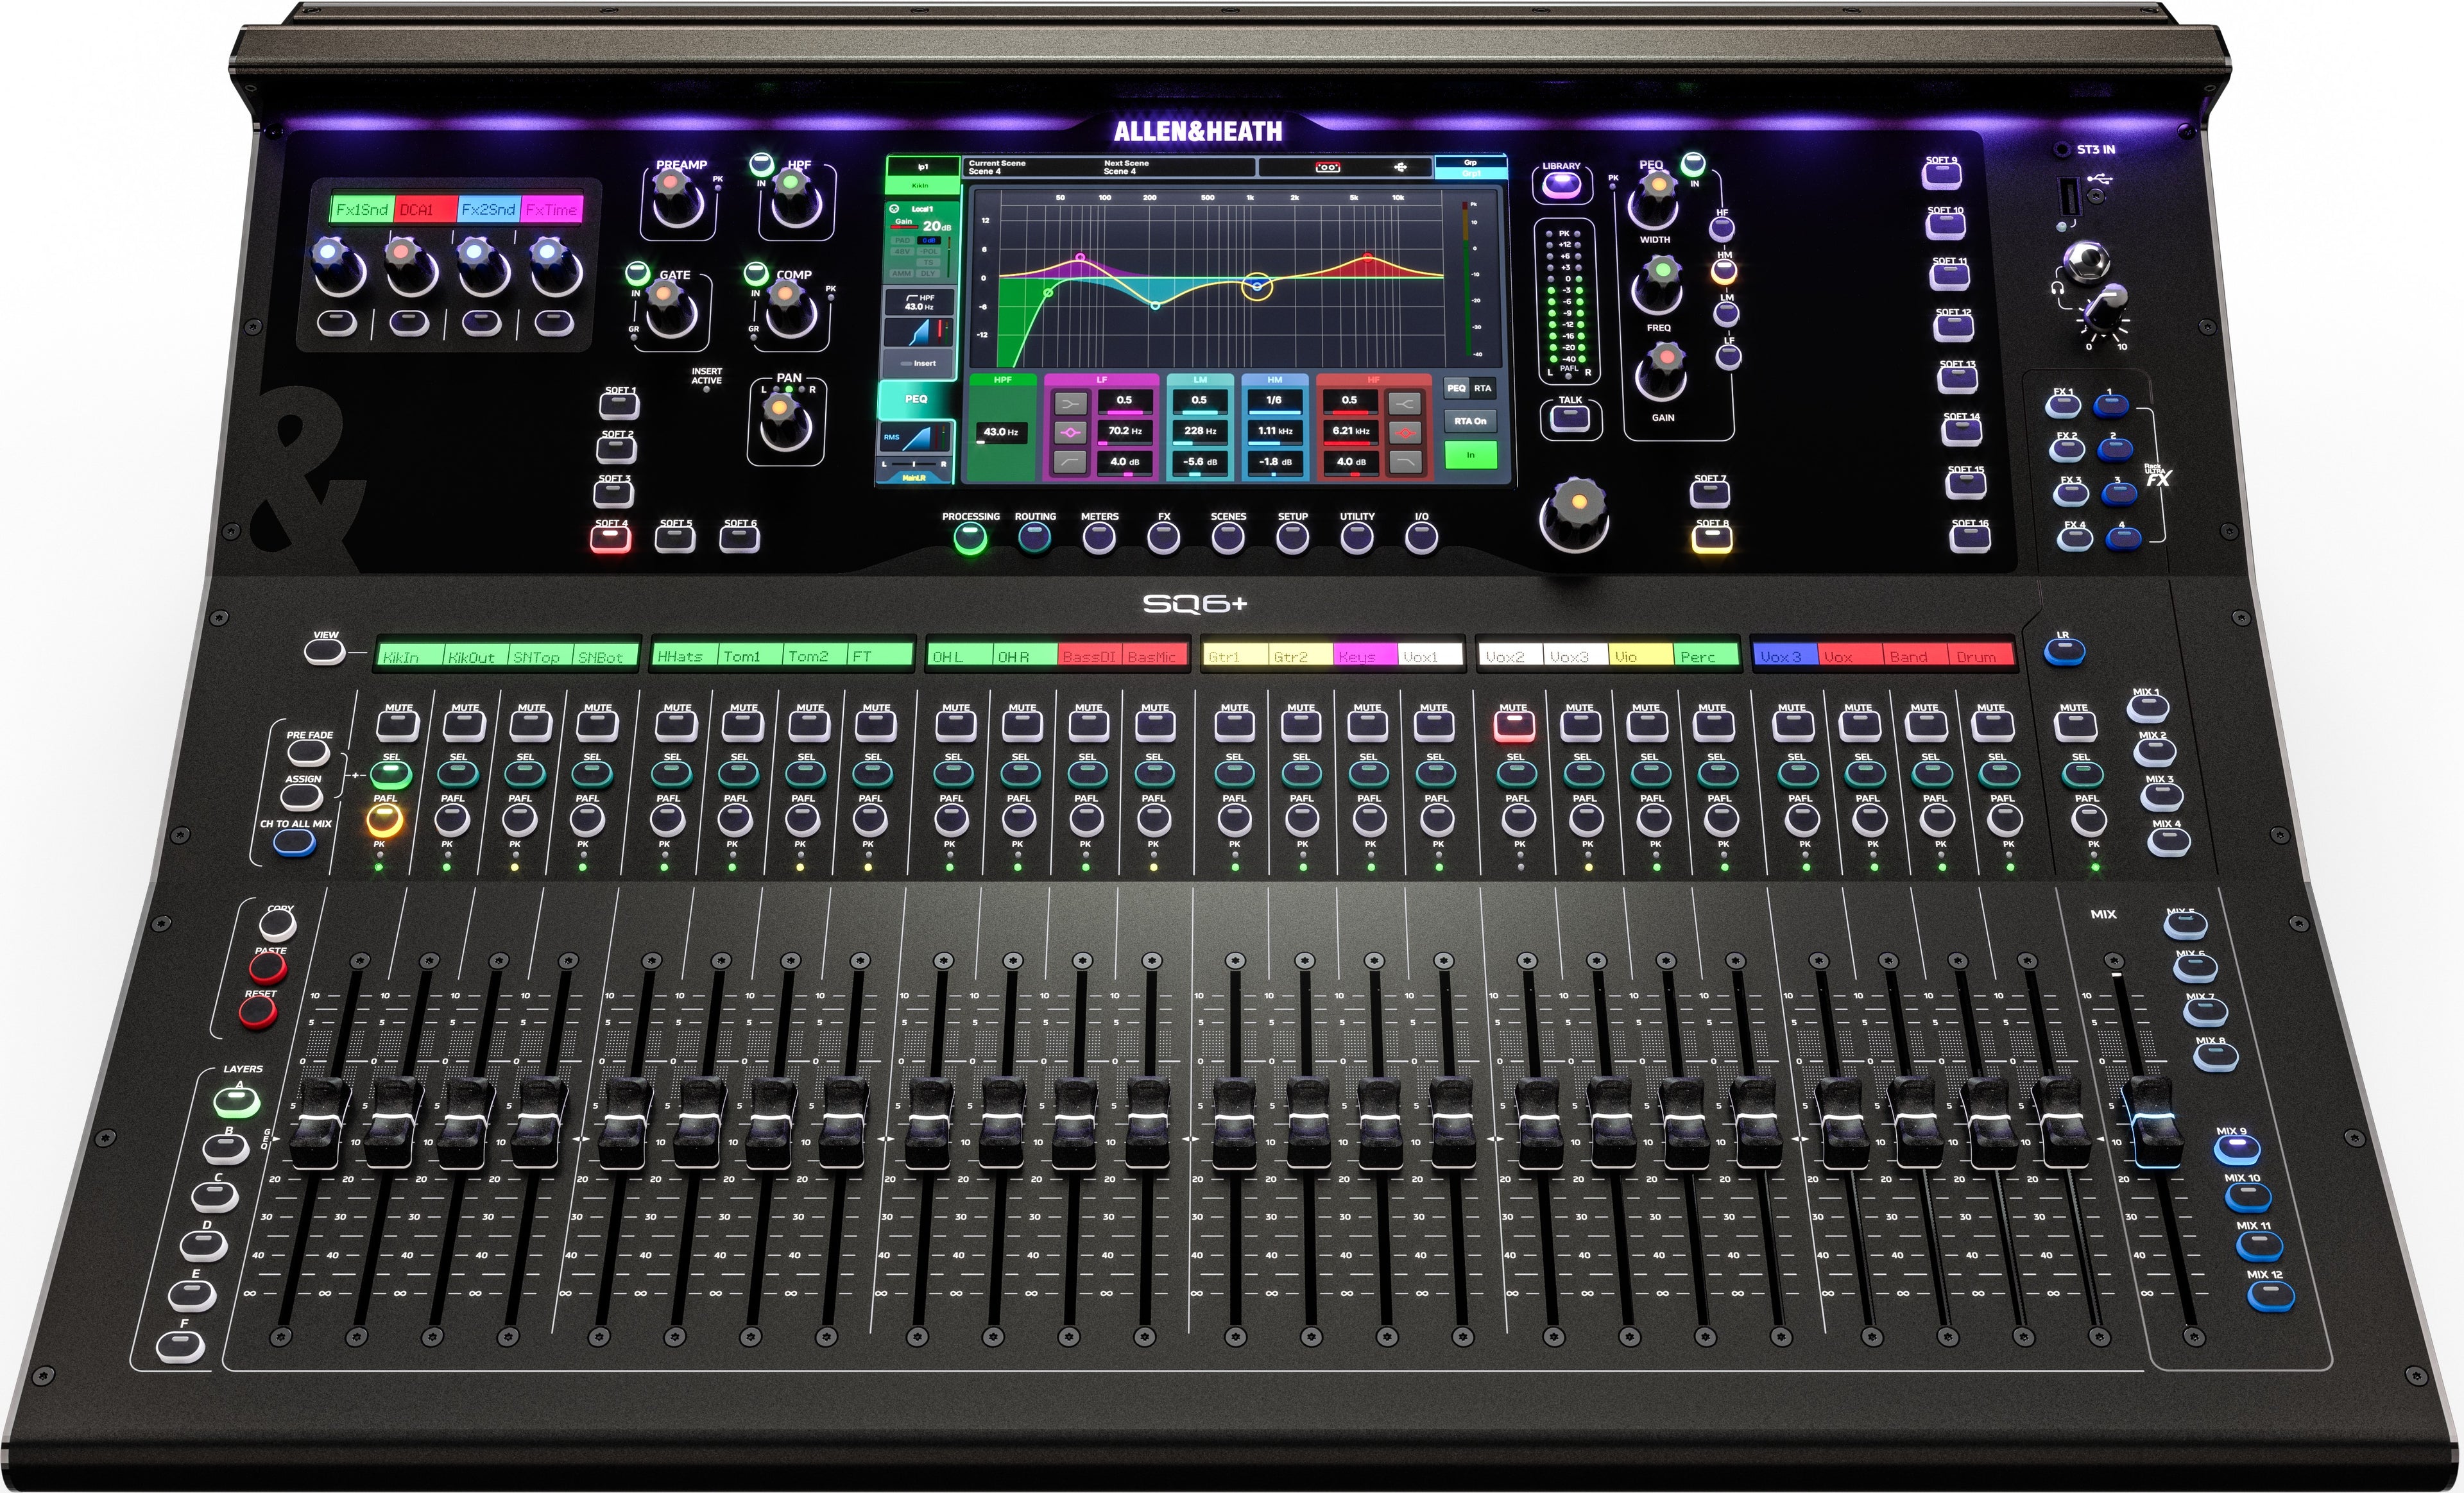Hit the PAFL key on BassDI channel
2464x1493 pixels.
[x=1086, y=820]
